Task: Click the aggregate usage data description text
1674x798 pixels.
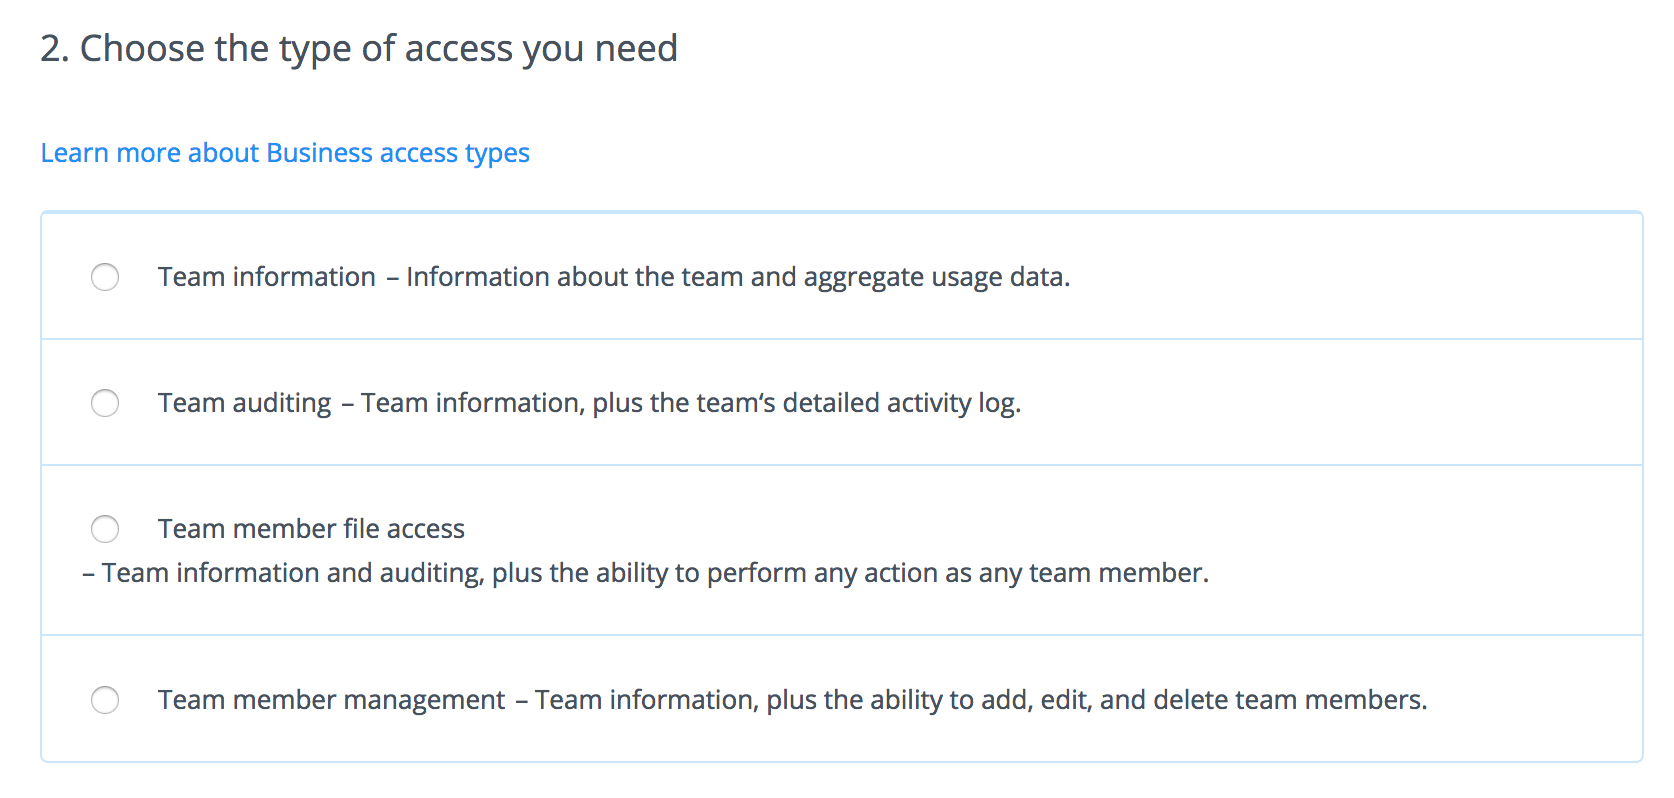Action: (738, 277)
